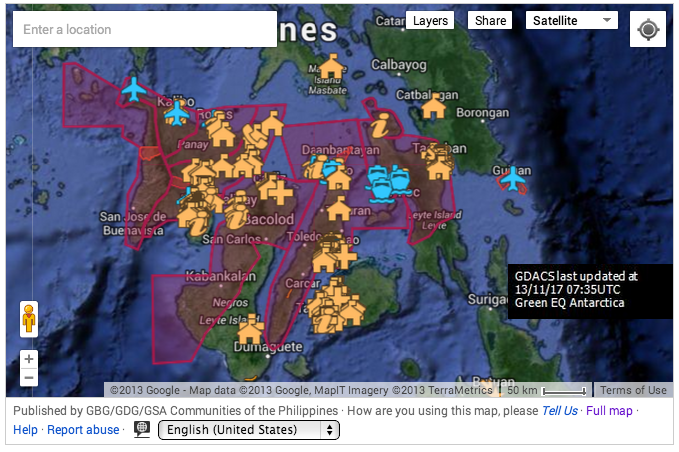Open the Tell Us link
679x452 pixels.
[559, 411]
